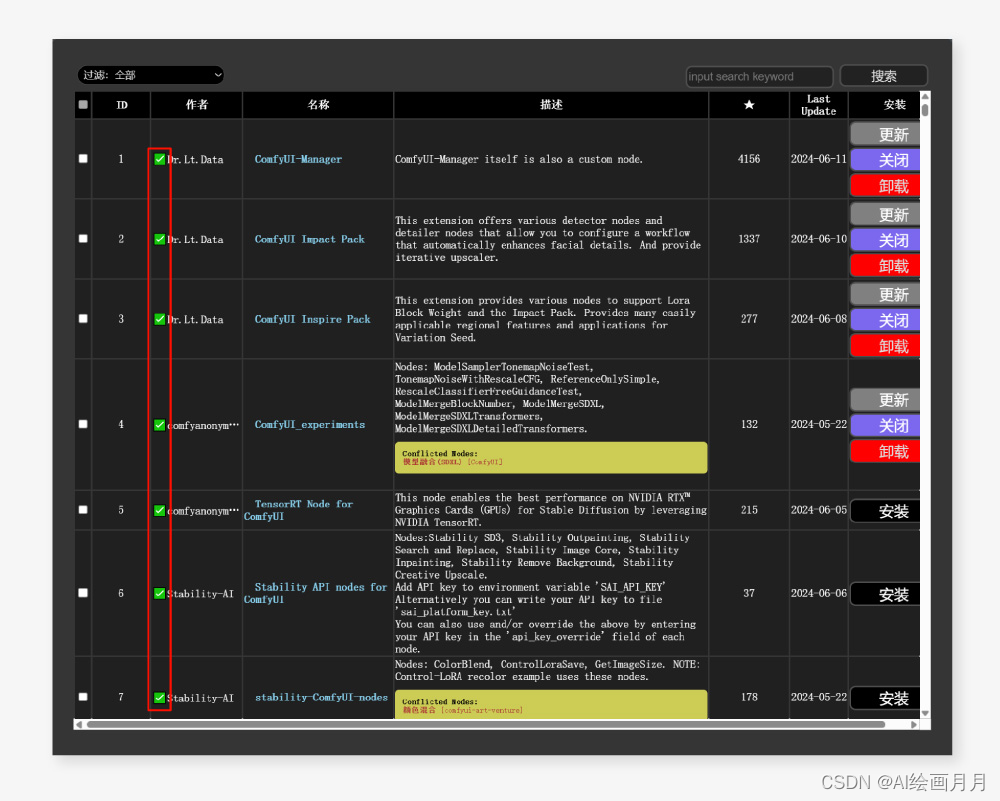Click Conflicted Nodes box in stability-ComfyUI-nodes row
1000x801 pixels.
(551, 704)
